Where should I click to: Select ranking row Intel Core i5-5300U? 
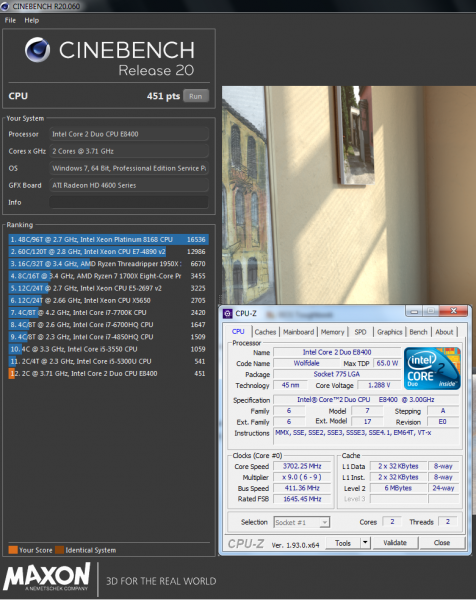pos(108,361)
